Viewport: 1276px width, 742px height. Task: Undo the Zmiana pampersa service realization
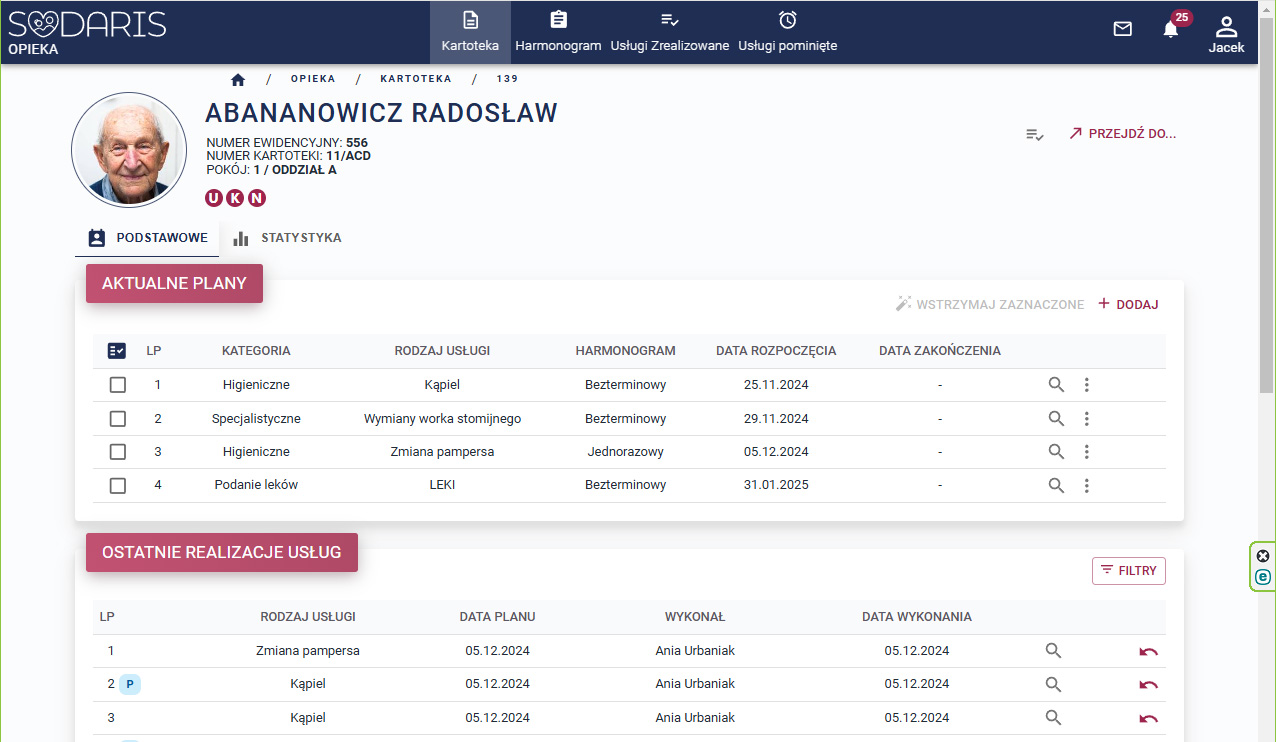coord(1148,651)
